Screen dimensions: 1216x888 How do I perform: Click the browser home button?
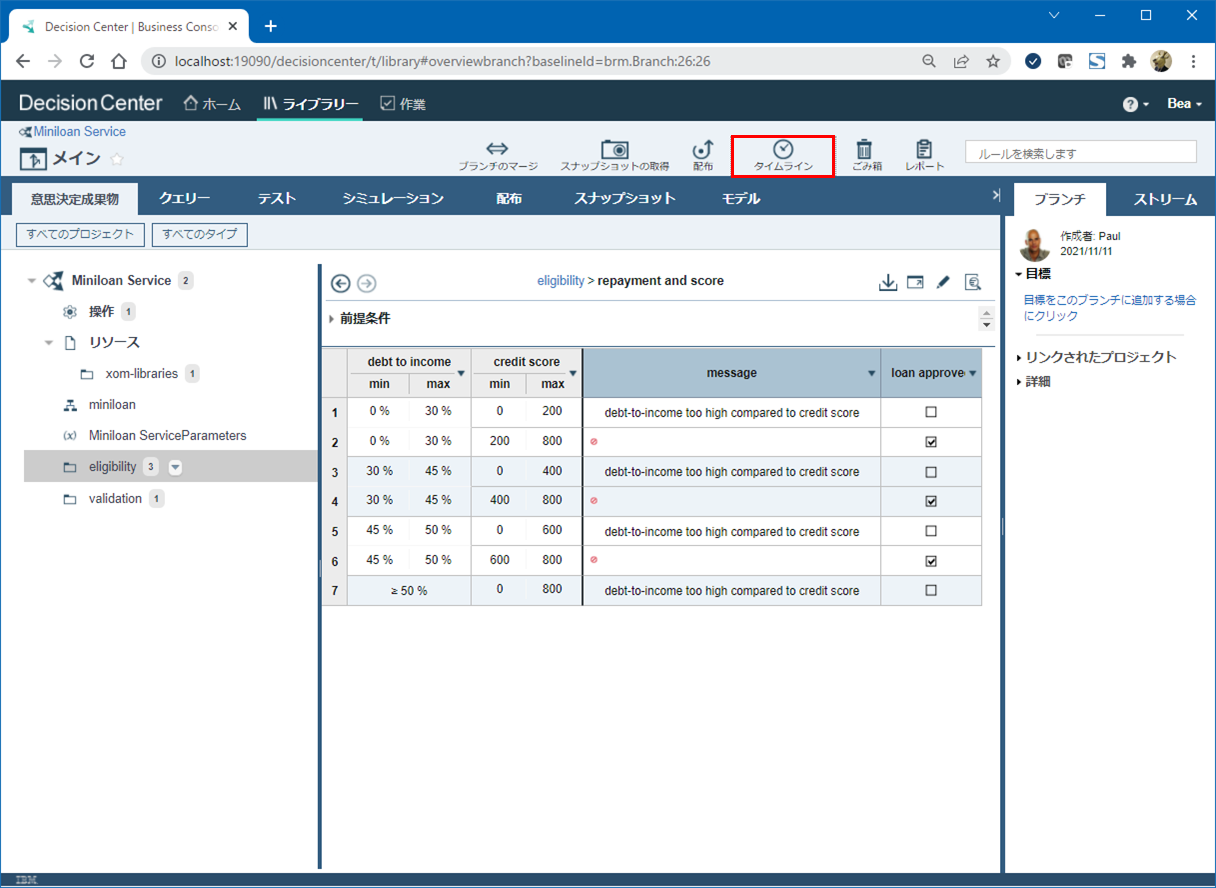pyautogui.click(x=119, y=61)
